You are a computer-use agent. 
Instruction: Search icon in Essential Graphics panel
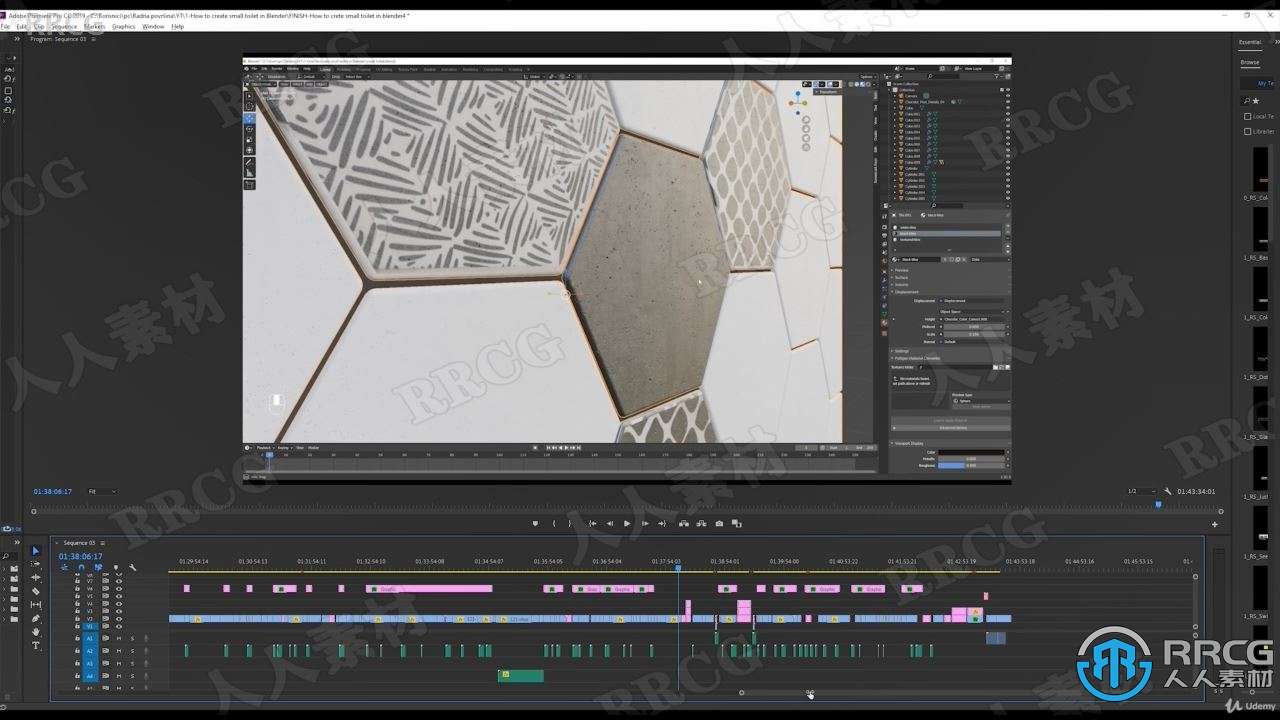(1246, 101)
